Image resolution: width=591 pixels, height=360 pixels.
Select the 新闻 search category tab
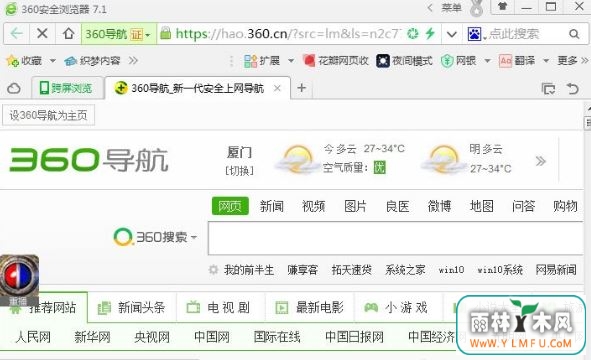[271, 206]
